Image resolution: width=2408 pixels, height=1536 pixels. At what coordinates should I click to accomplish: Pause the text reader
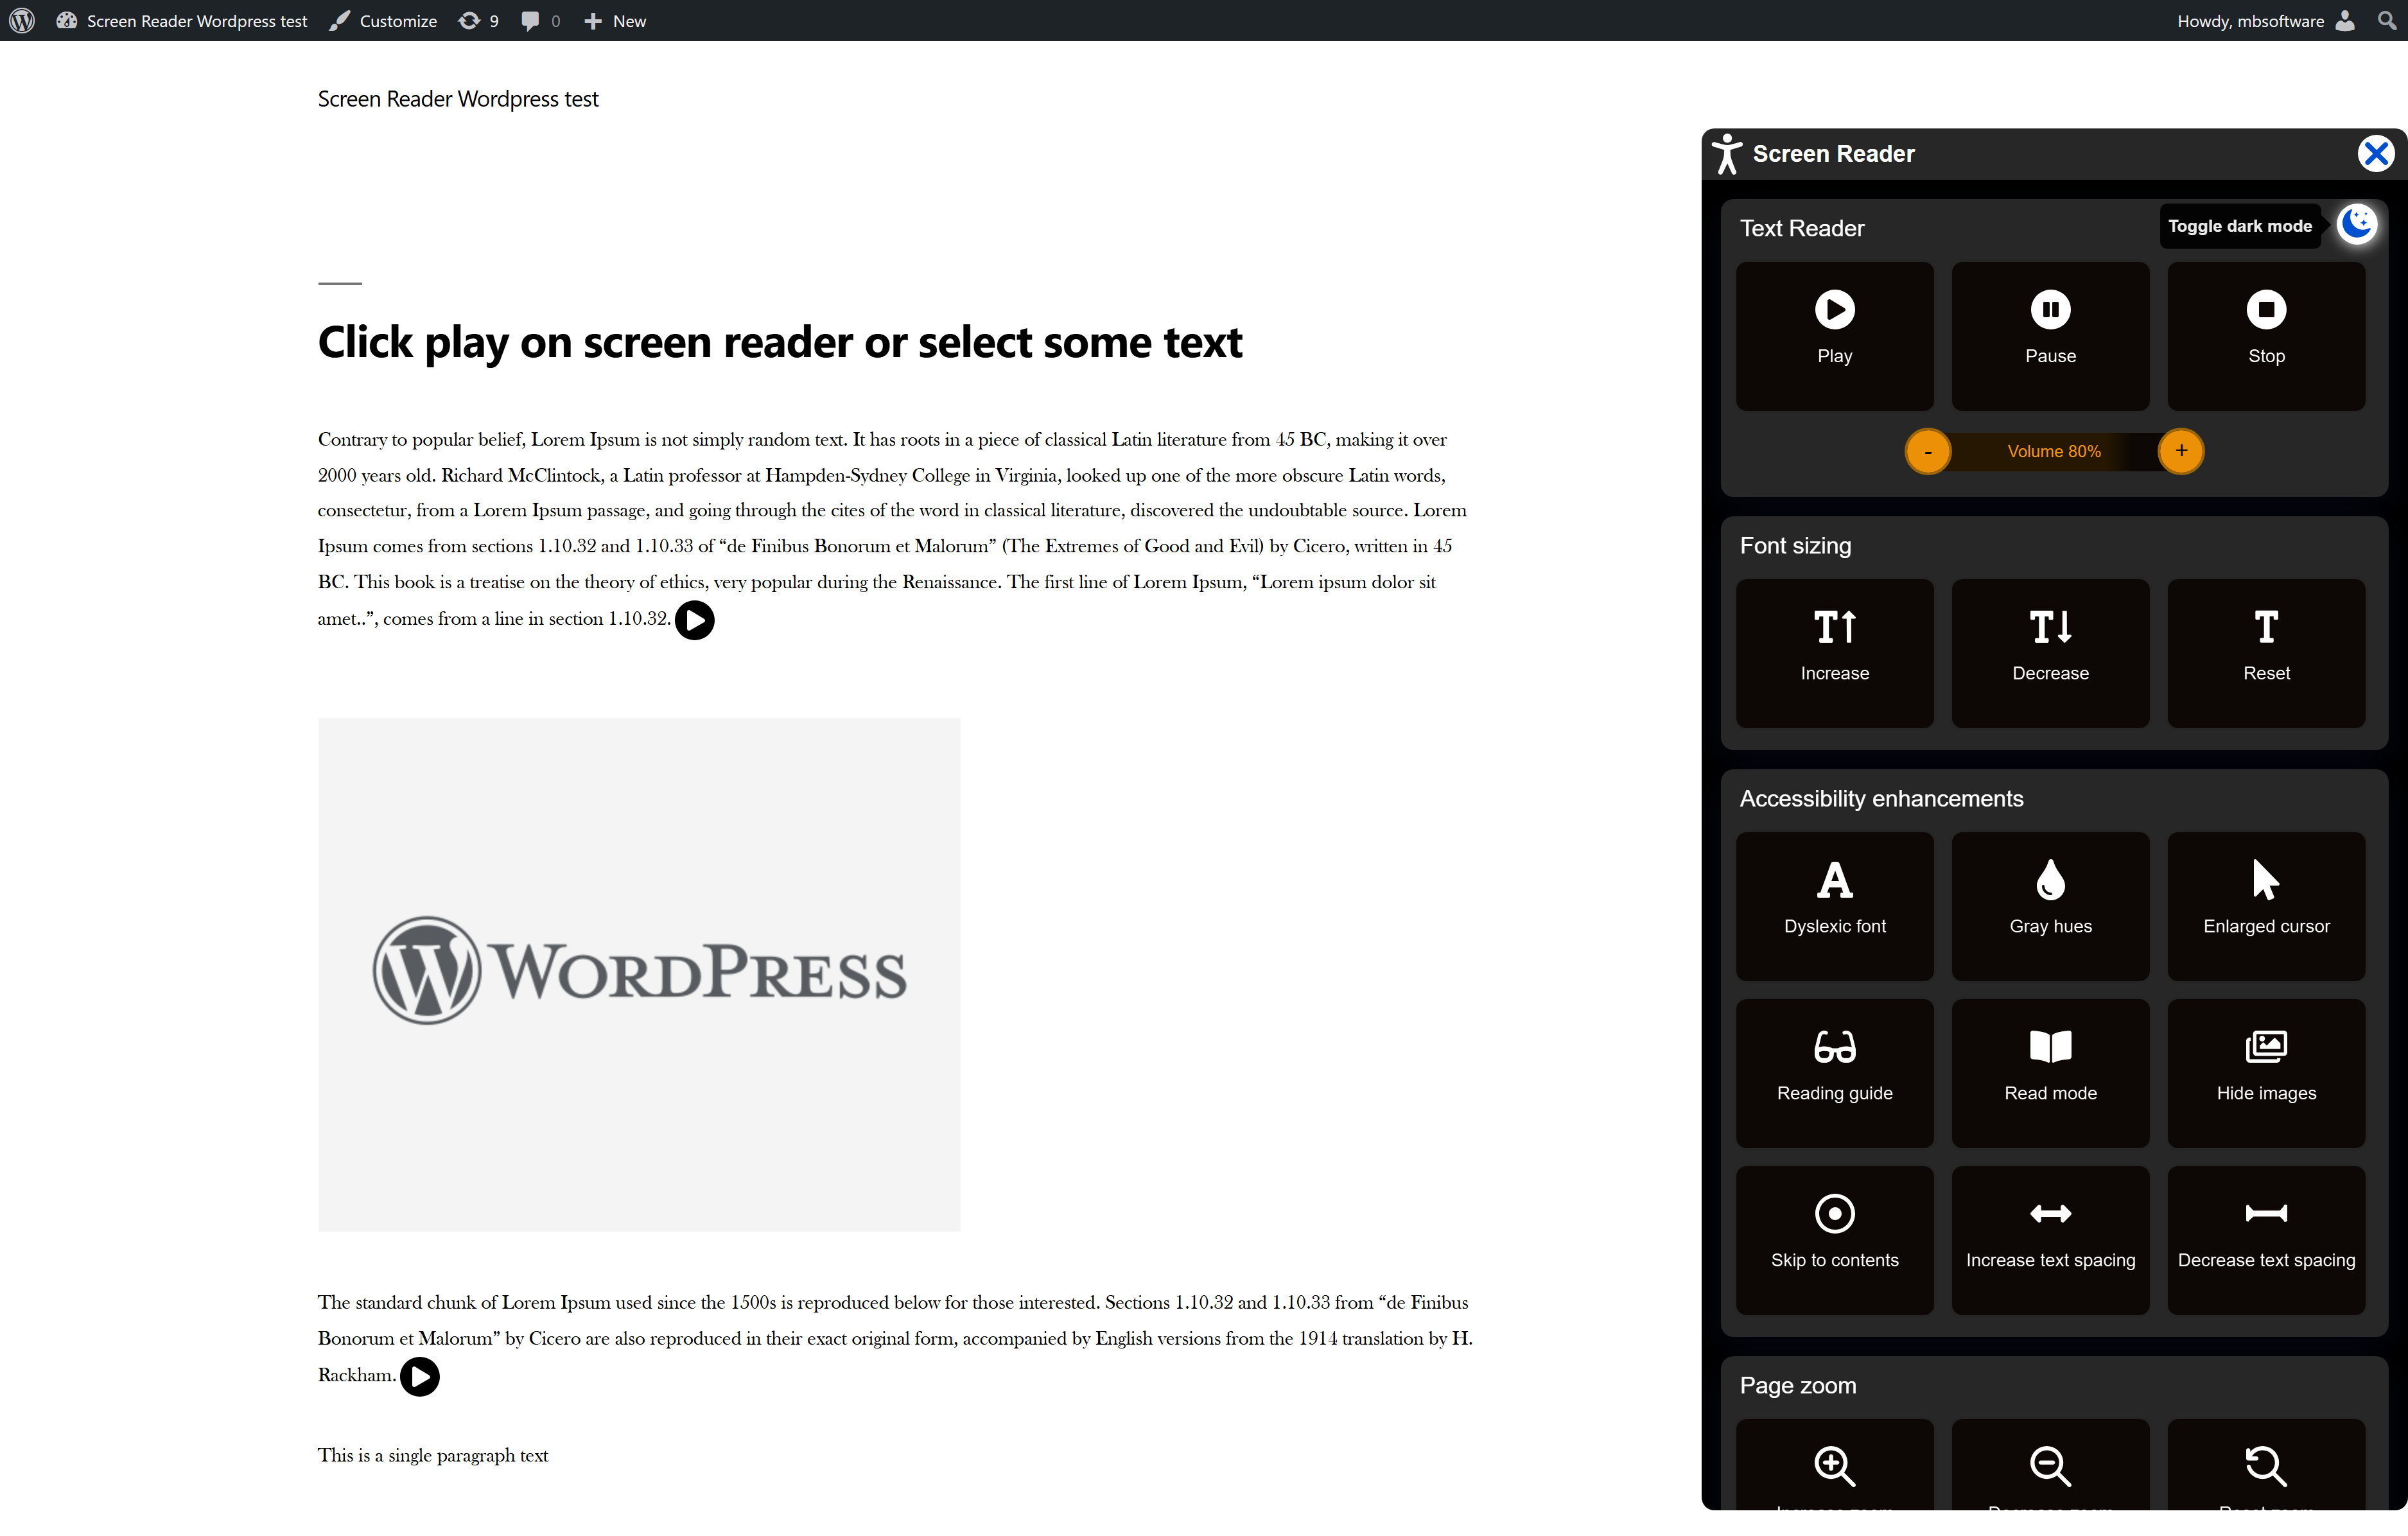tap(2050, 335)
